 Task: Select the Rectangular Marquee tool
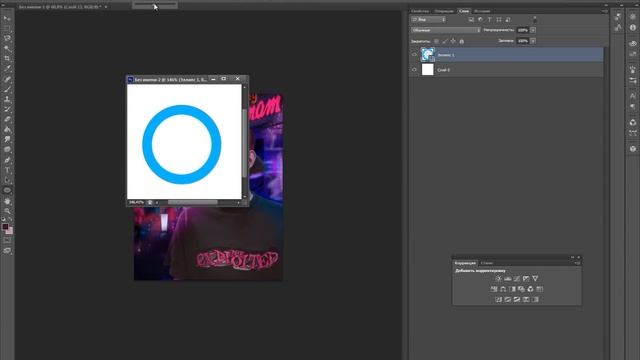point(7,29)
